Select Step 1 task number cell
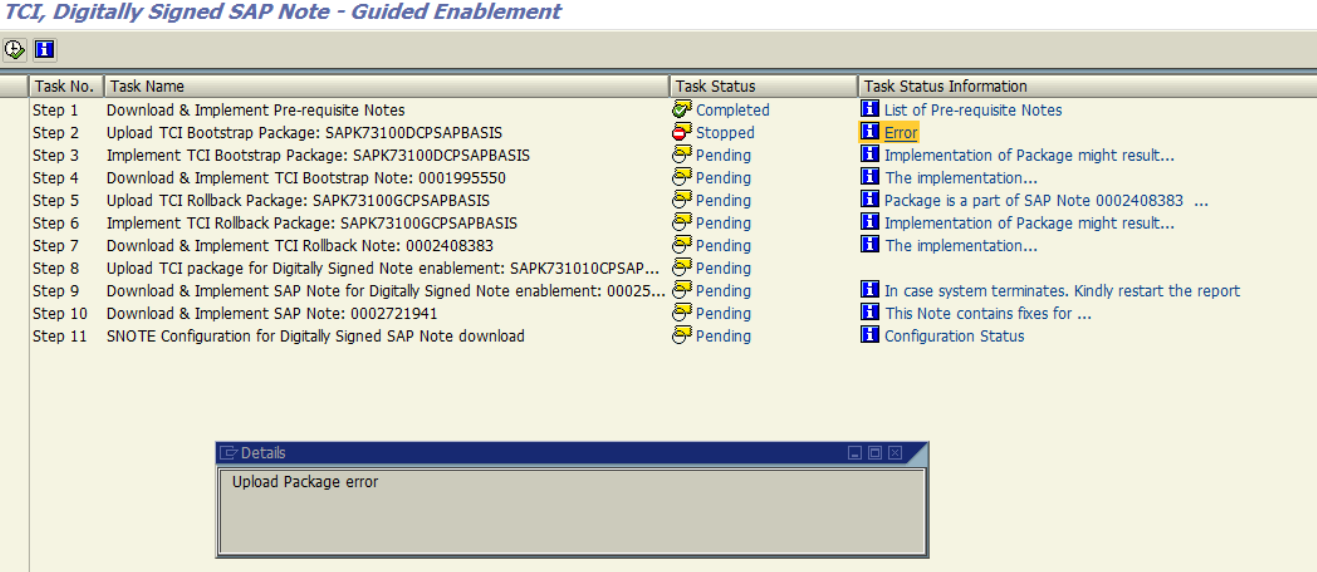The height and width of the screenshot is (572, 1317). click(55, 110)
